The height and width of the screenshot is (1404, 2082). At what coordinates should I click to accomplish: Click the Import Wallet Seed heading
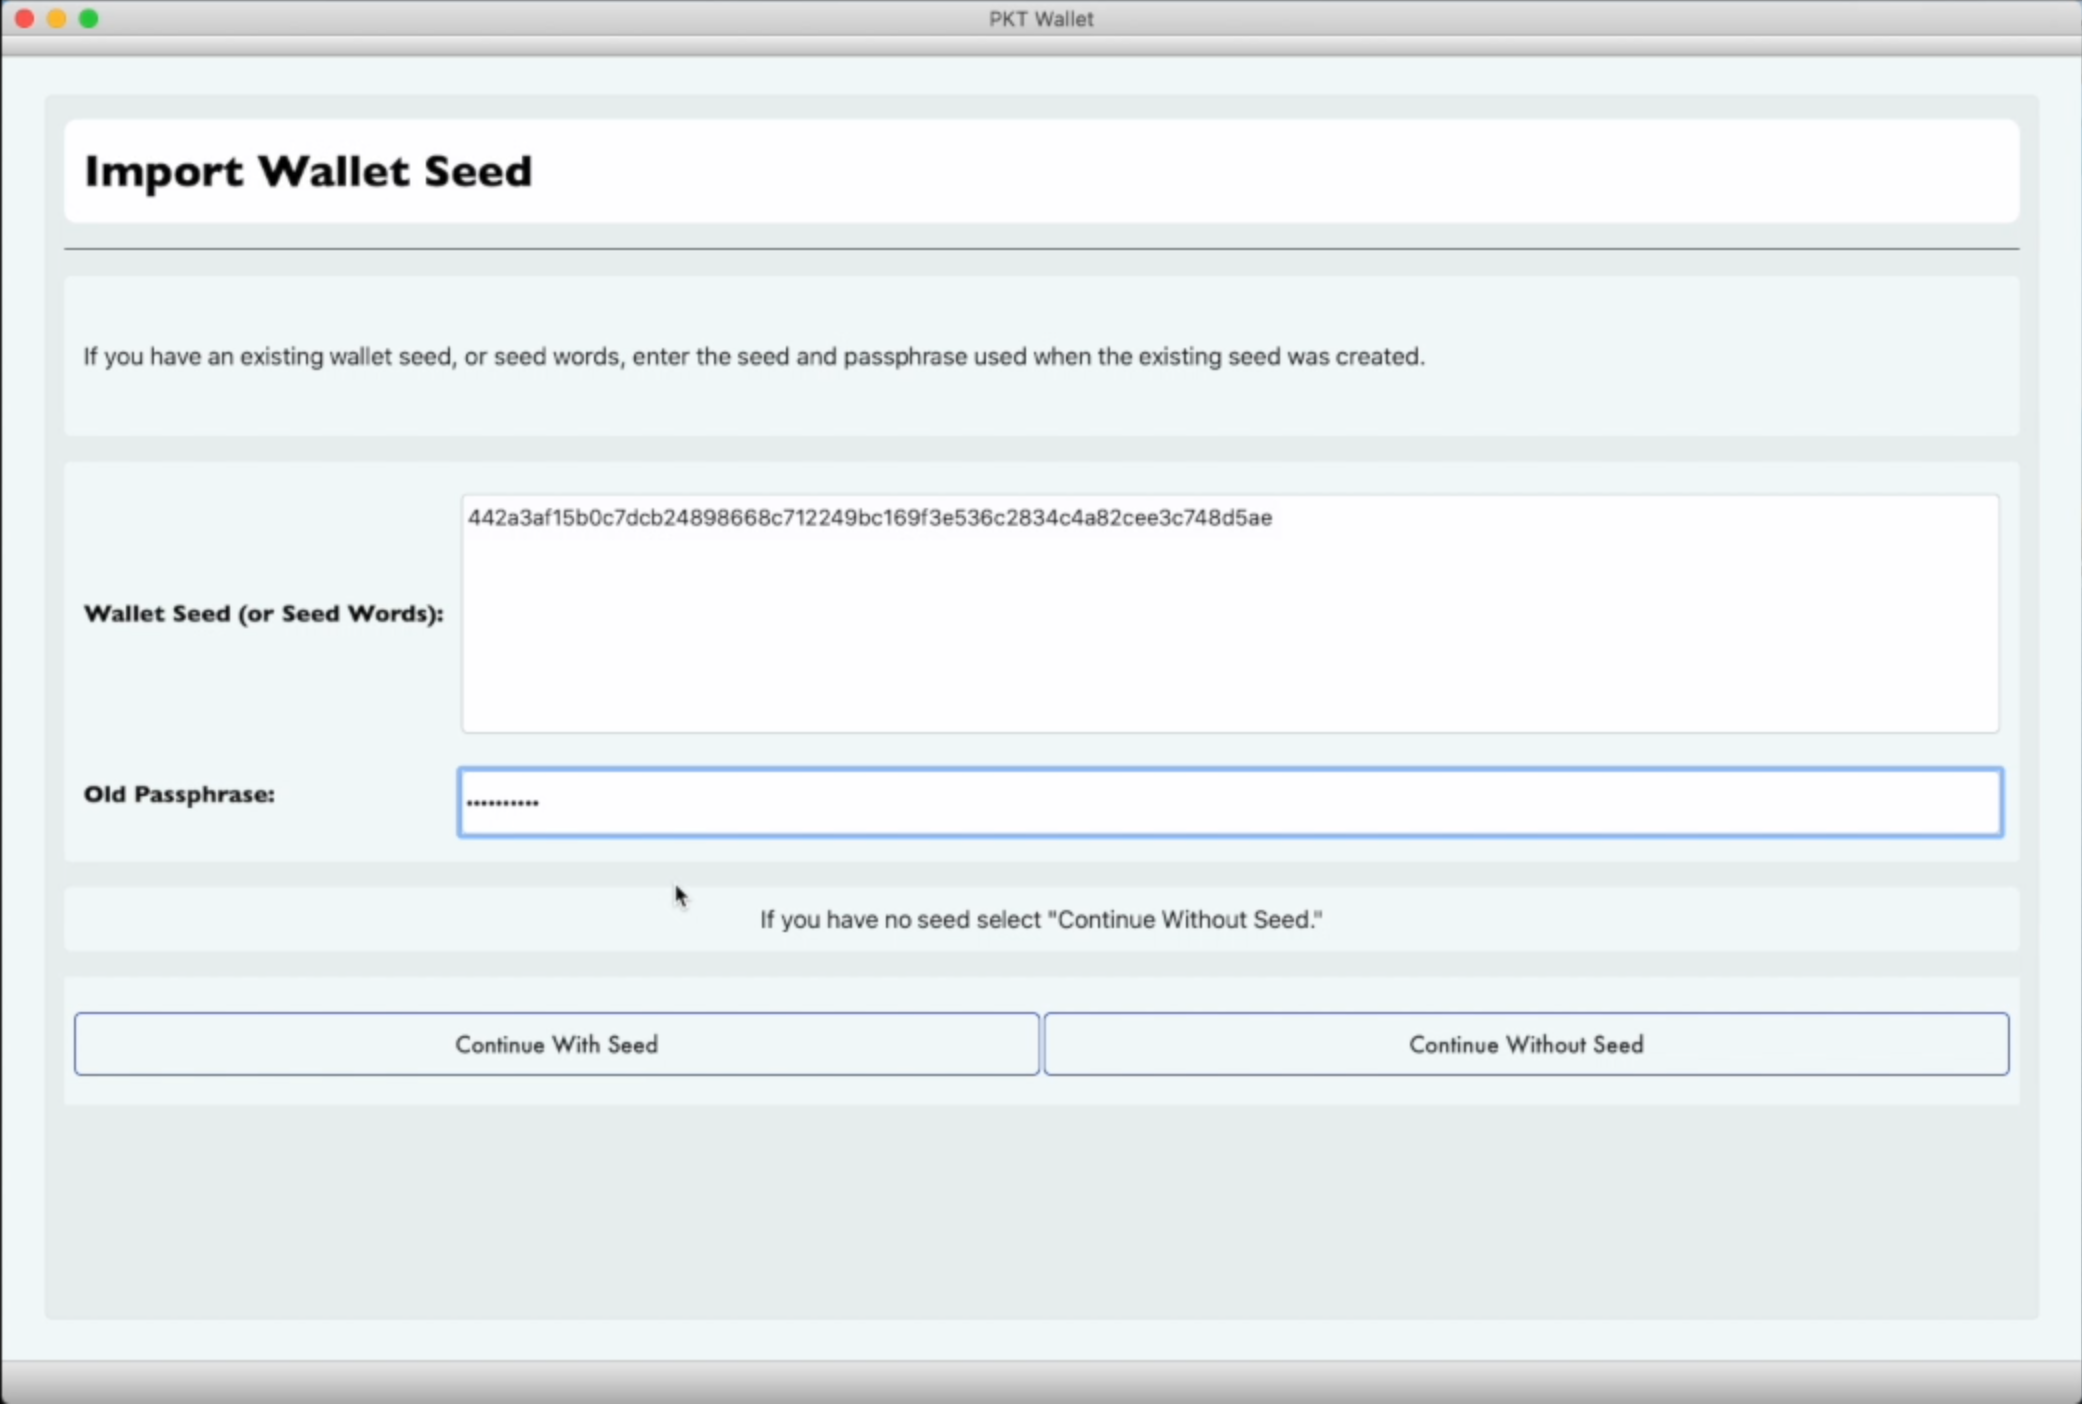(x=308, y=170)
